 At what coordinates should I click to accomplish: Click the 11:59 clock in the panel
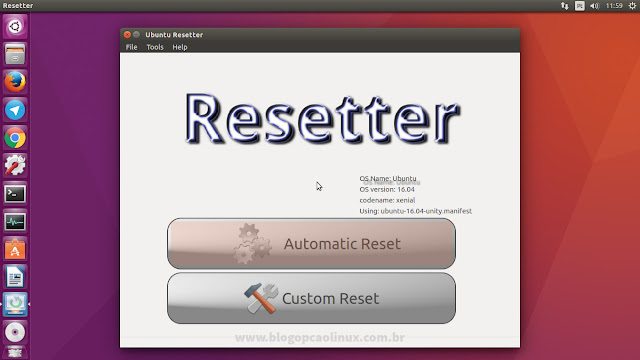pyautogui.click(x=614, y=6)
